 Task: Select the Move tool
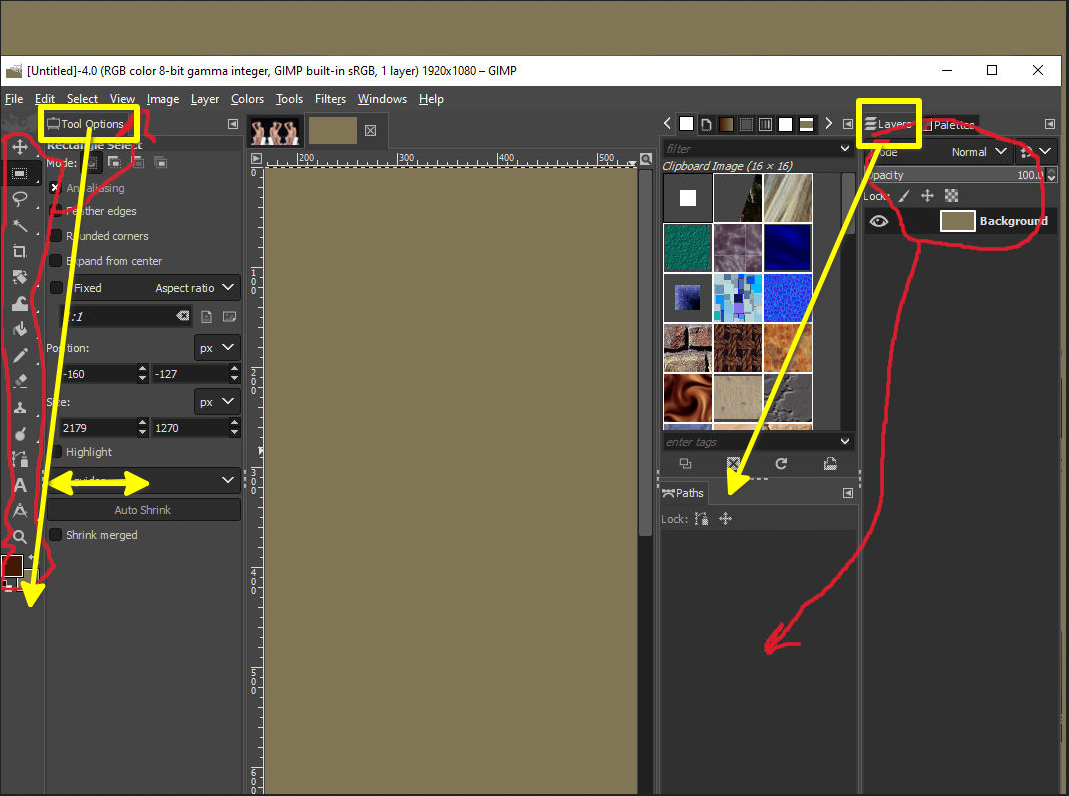click(20, 147)
